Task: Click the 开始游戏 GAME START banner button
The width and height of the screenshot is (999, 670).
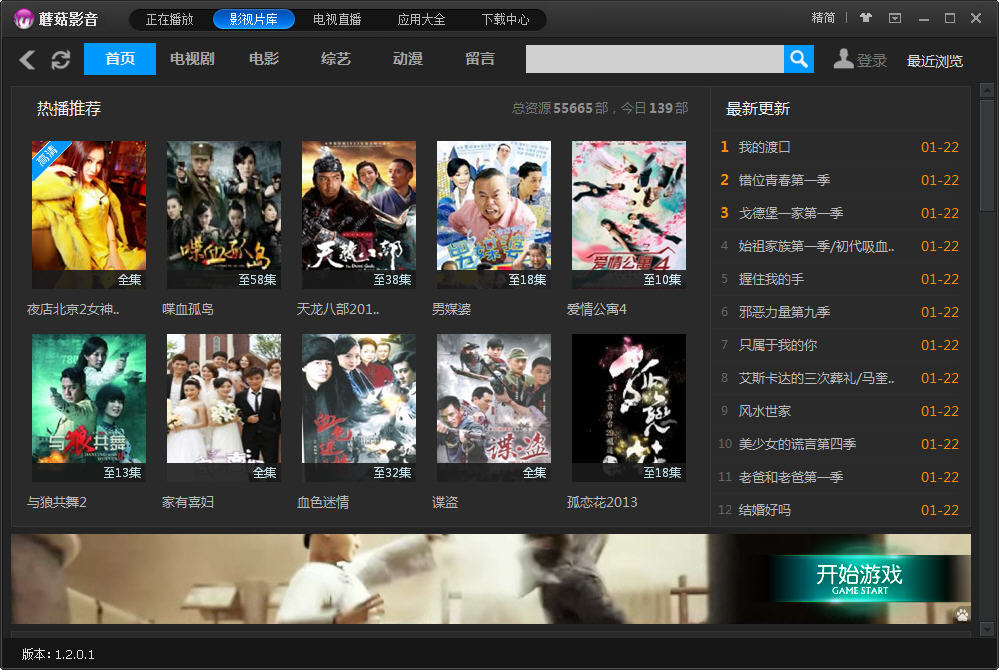Action: pos(860,578)
